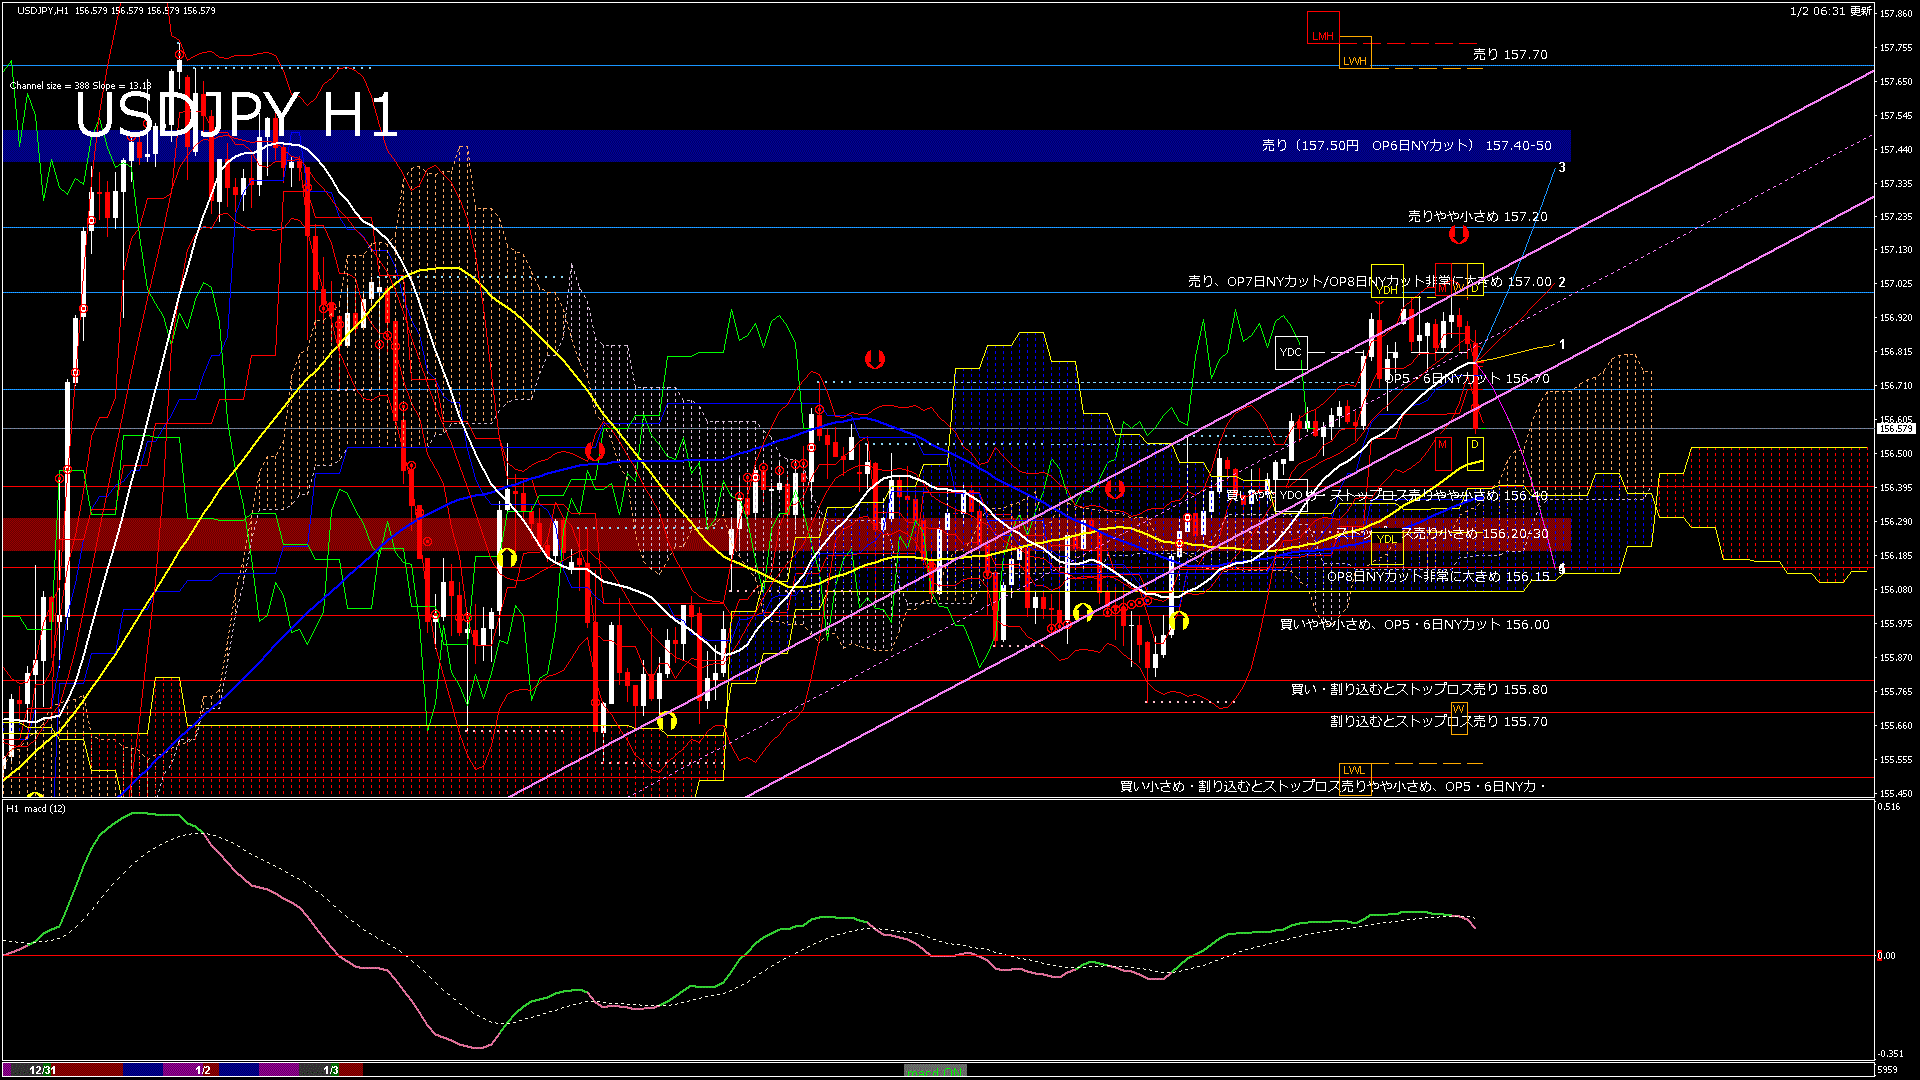Viewport: 1920px width, 1080px height.
Task: Toggle the macd ON button at bottom
Action: click(935, 1071)
